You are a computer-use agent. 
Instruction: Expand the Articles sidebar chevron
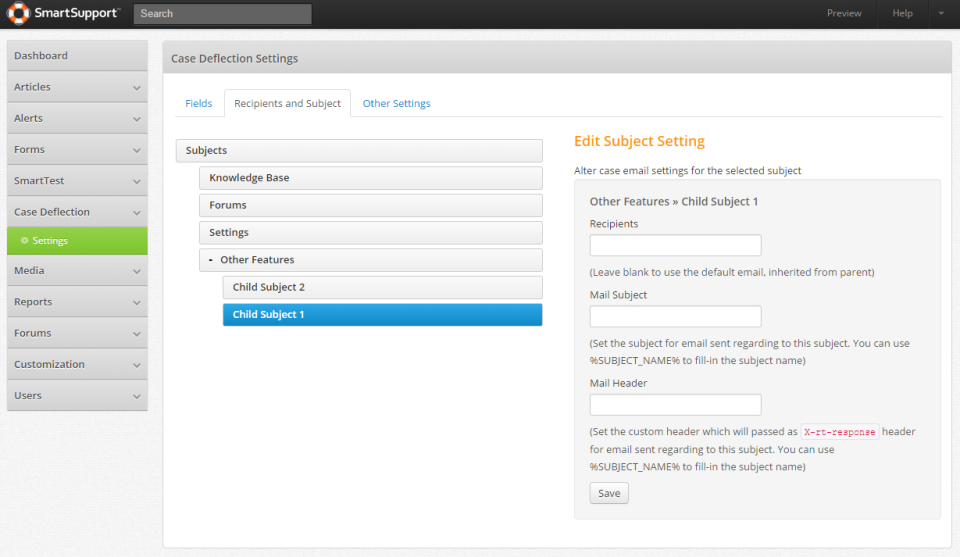coord(137,88)
